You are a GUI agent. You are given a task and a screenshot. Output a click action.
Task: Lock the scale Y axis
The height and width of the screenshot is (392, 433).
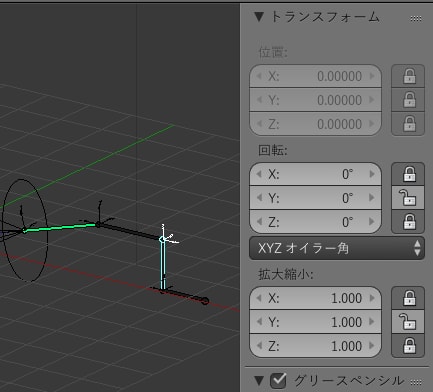click(408, 322)
